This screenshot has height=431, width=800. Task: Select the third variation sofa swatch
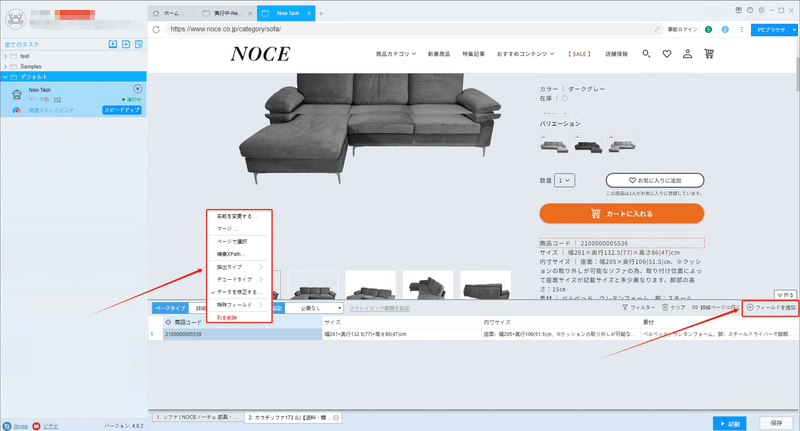[x=621, y=147]
